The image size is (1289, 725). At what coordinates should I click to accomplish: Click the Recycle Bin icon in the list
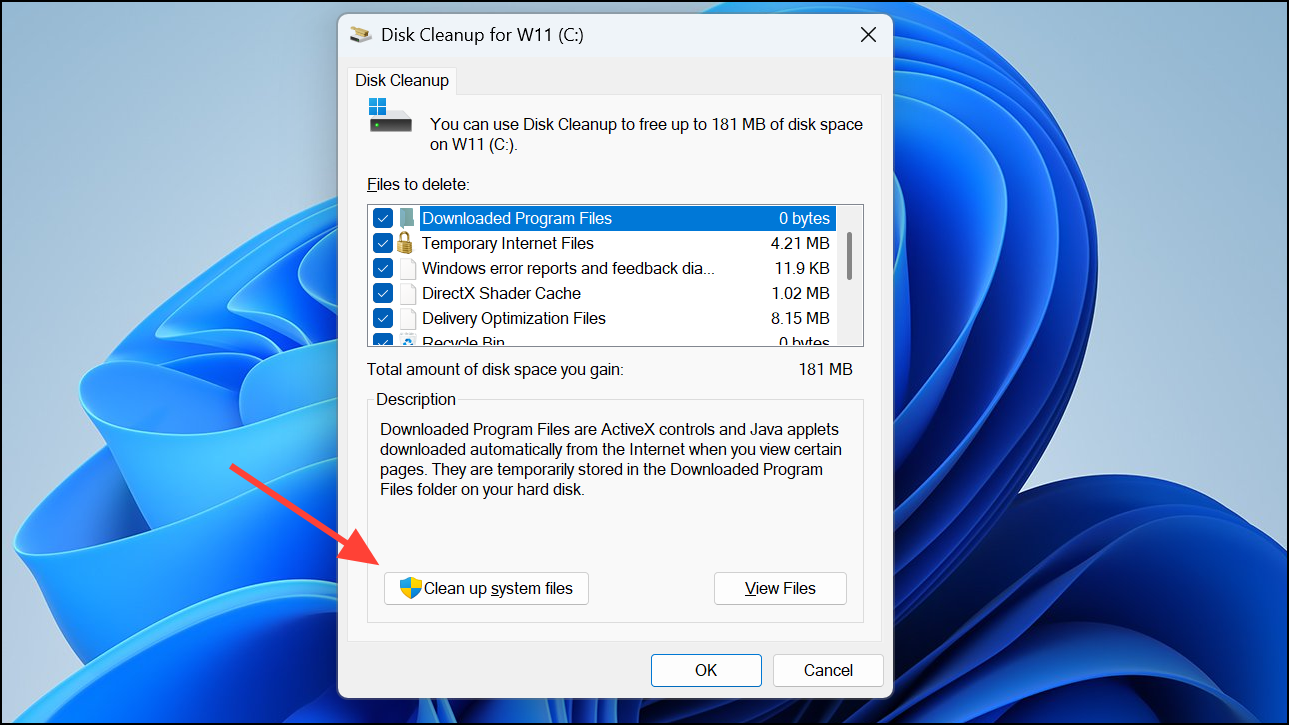coord(408,340)
